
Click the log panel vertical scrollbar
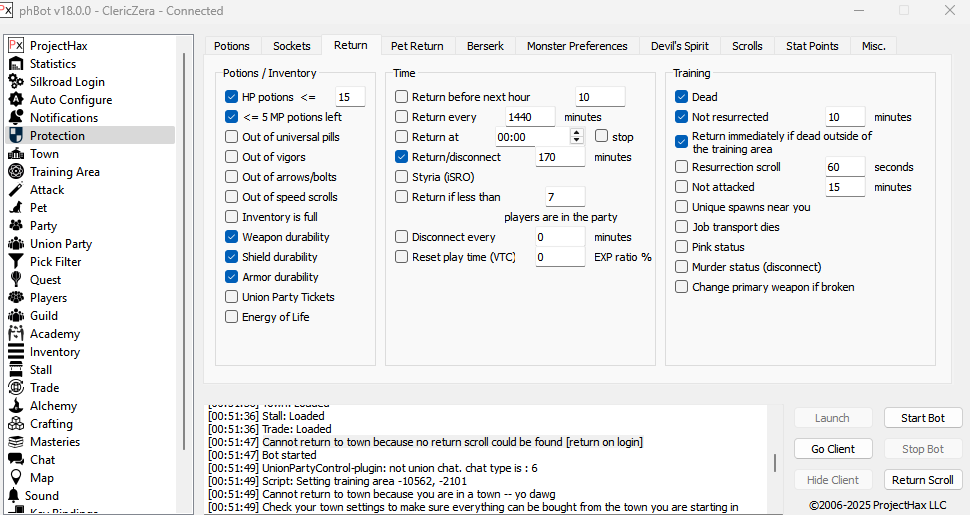point(775,462)
